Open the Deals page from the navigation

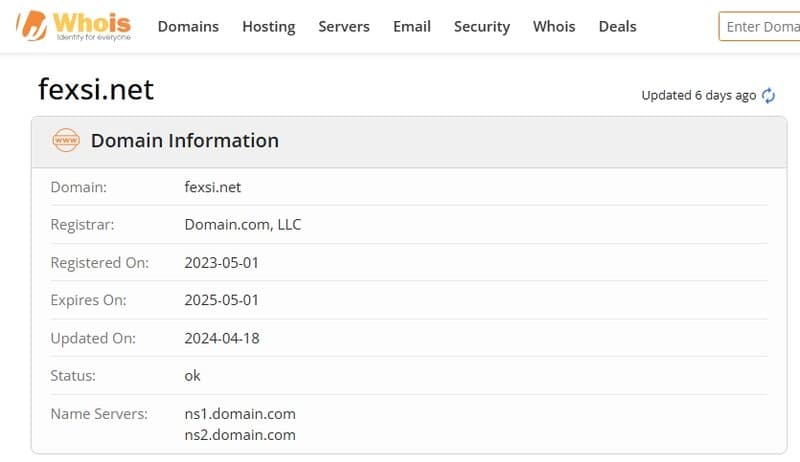[617, 27]
